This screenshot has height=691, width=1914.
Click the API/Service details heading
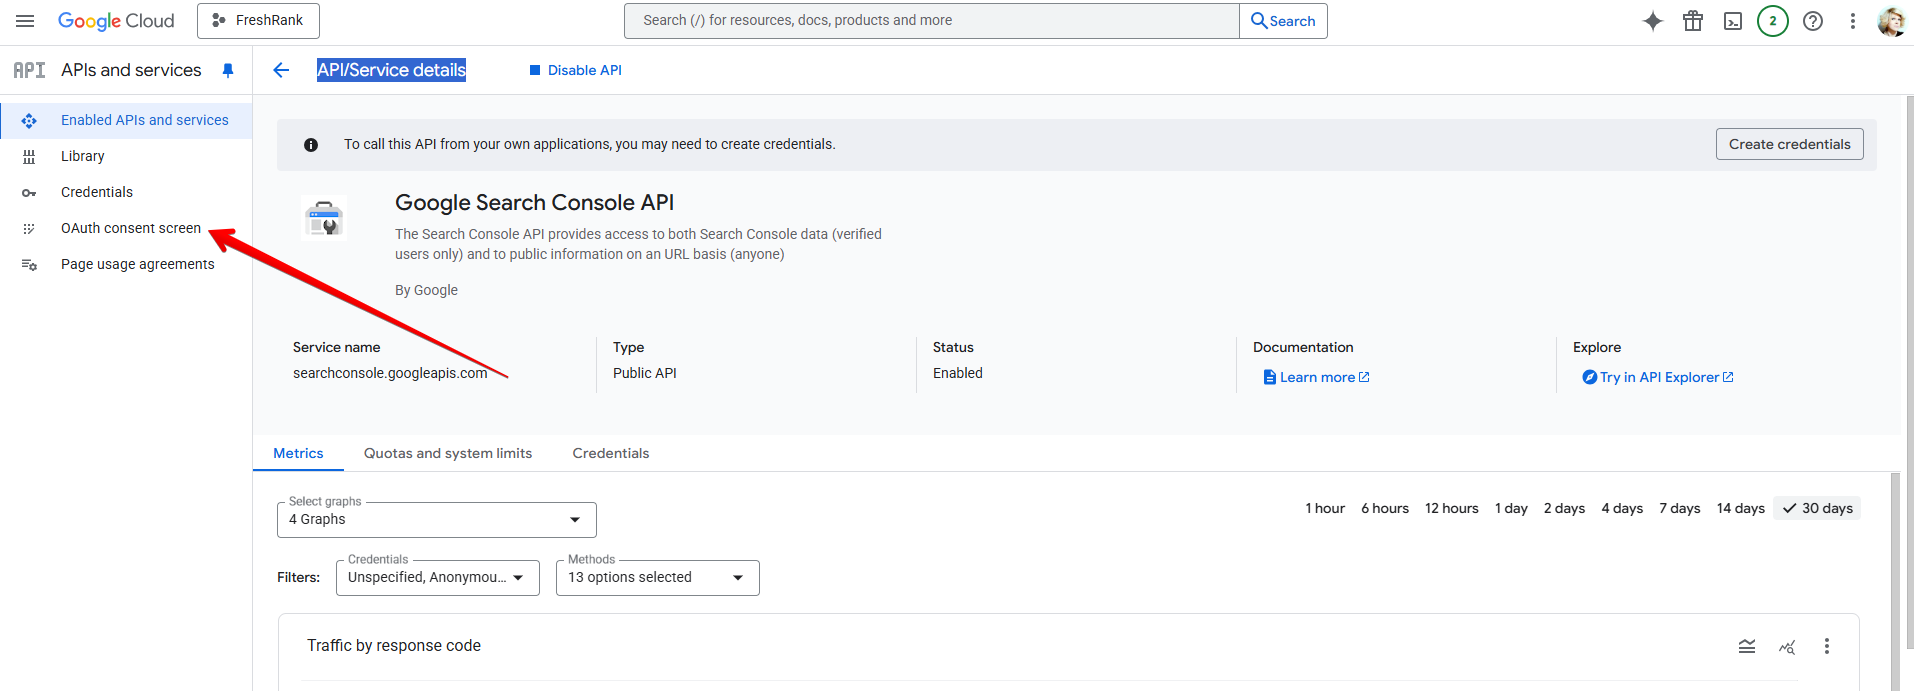point(391,70)
